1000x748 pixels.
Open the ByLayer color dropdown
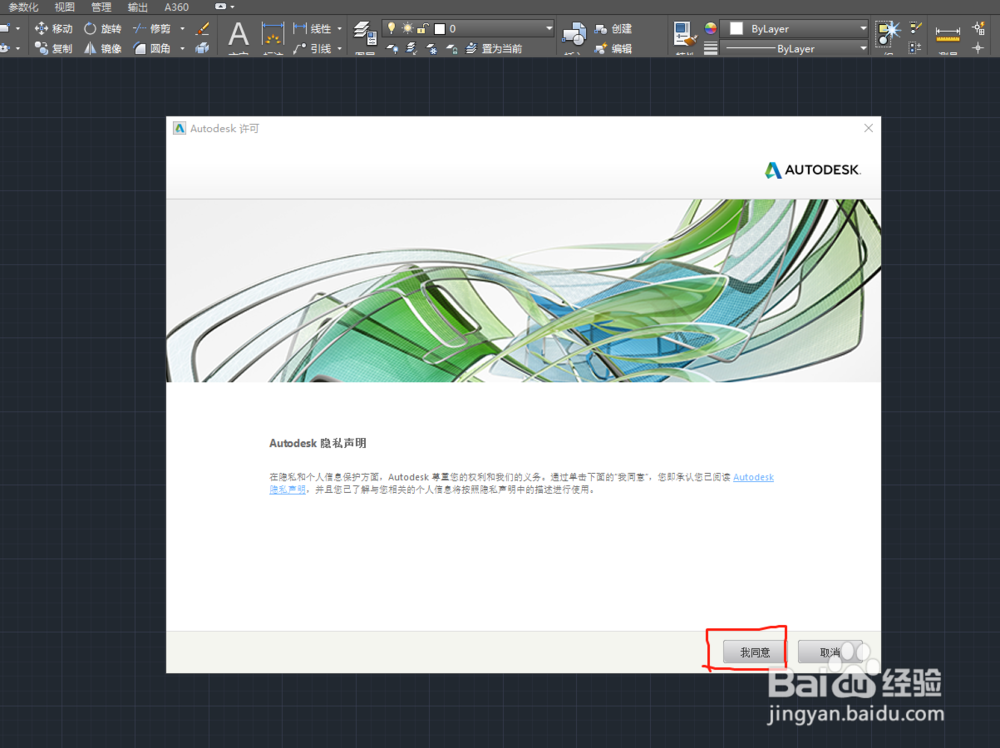click(864, 29)
